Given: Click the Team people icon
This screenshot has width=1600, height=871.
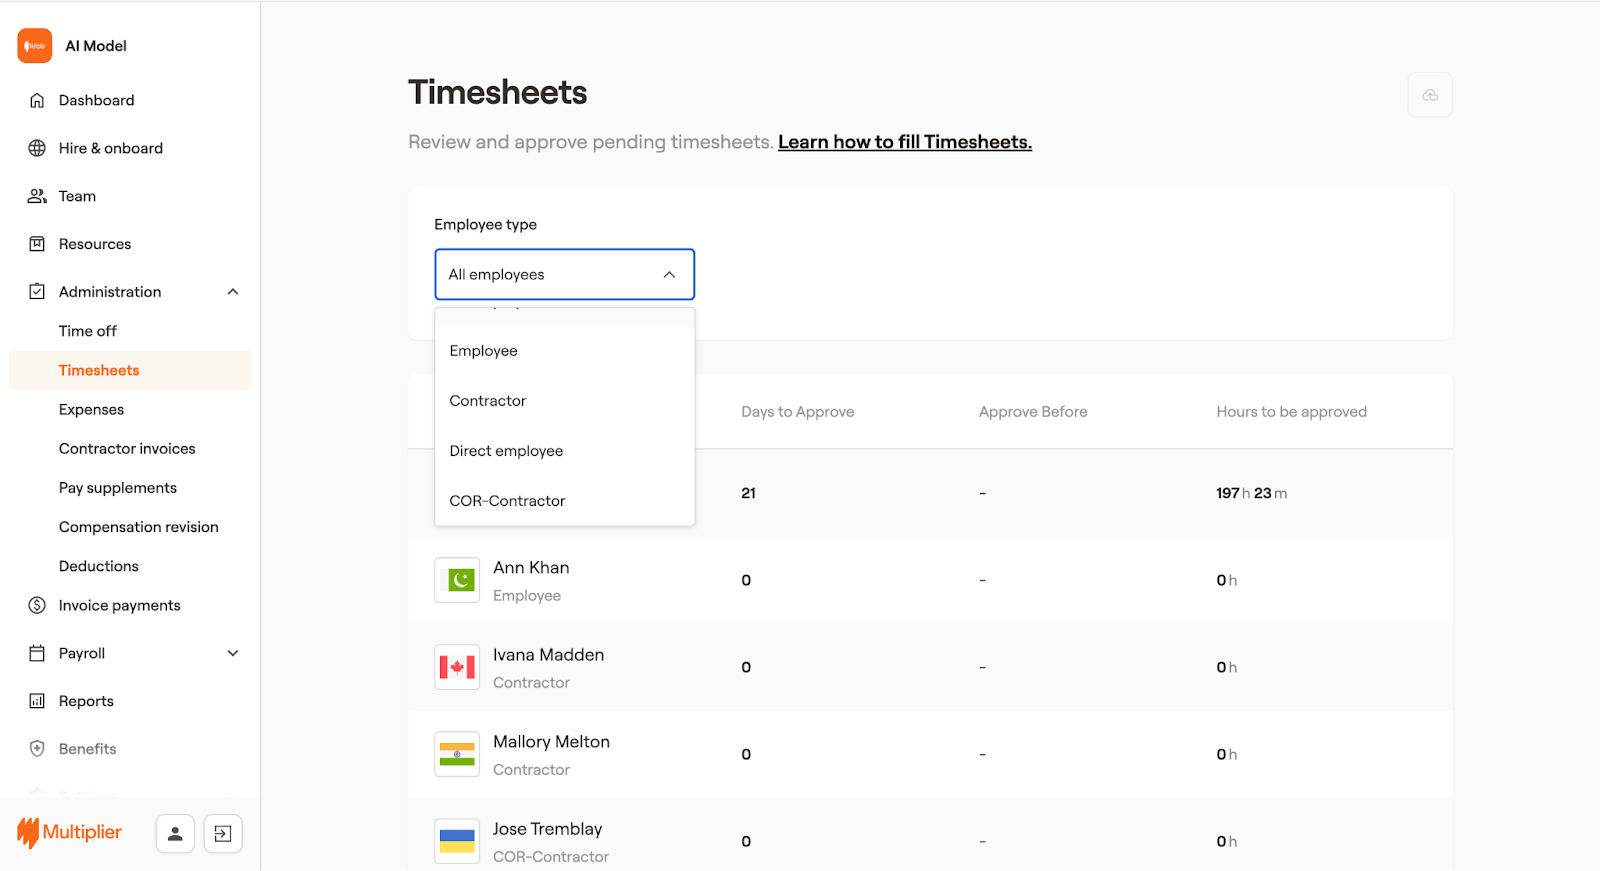Looking at the screenshot, I should (37, 196).
